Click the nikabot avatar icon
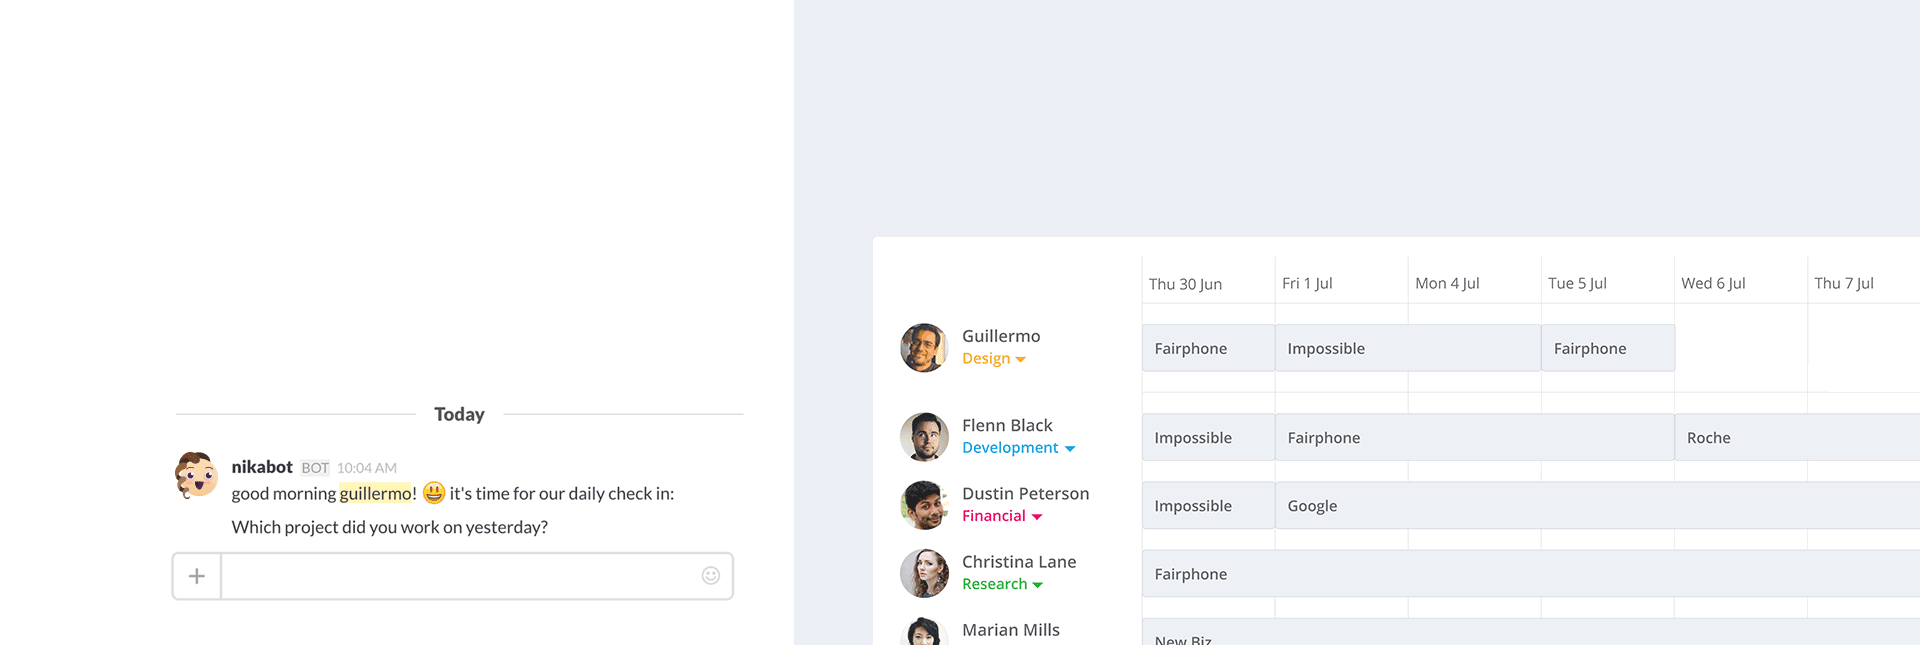The height and width of the screenshot is (645, 1920). pos(197,475)
